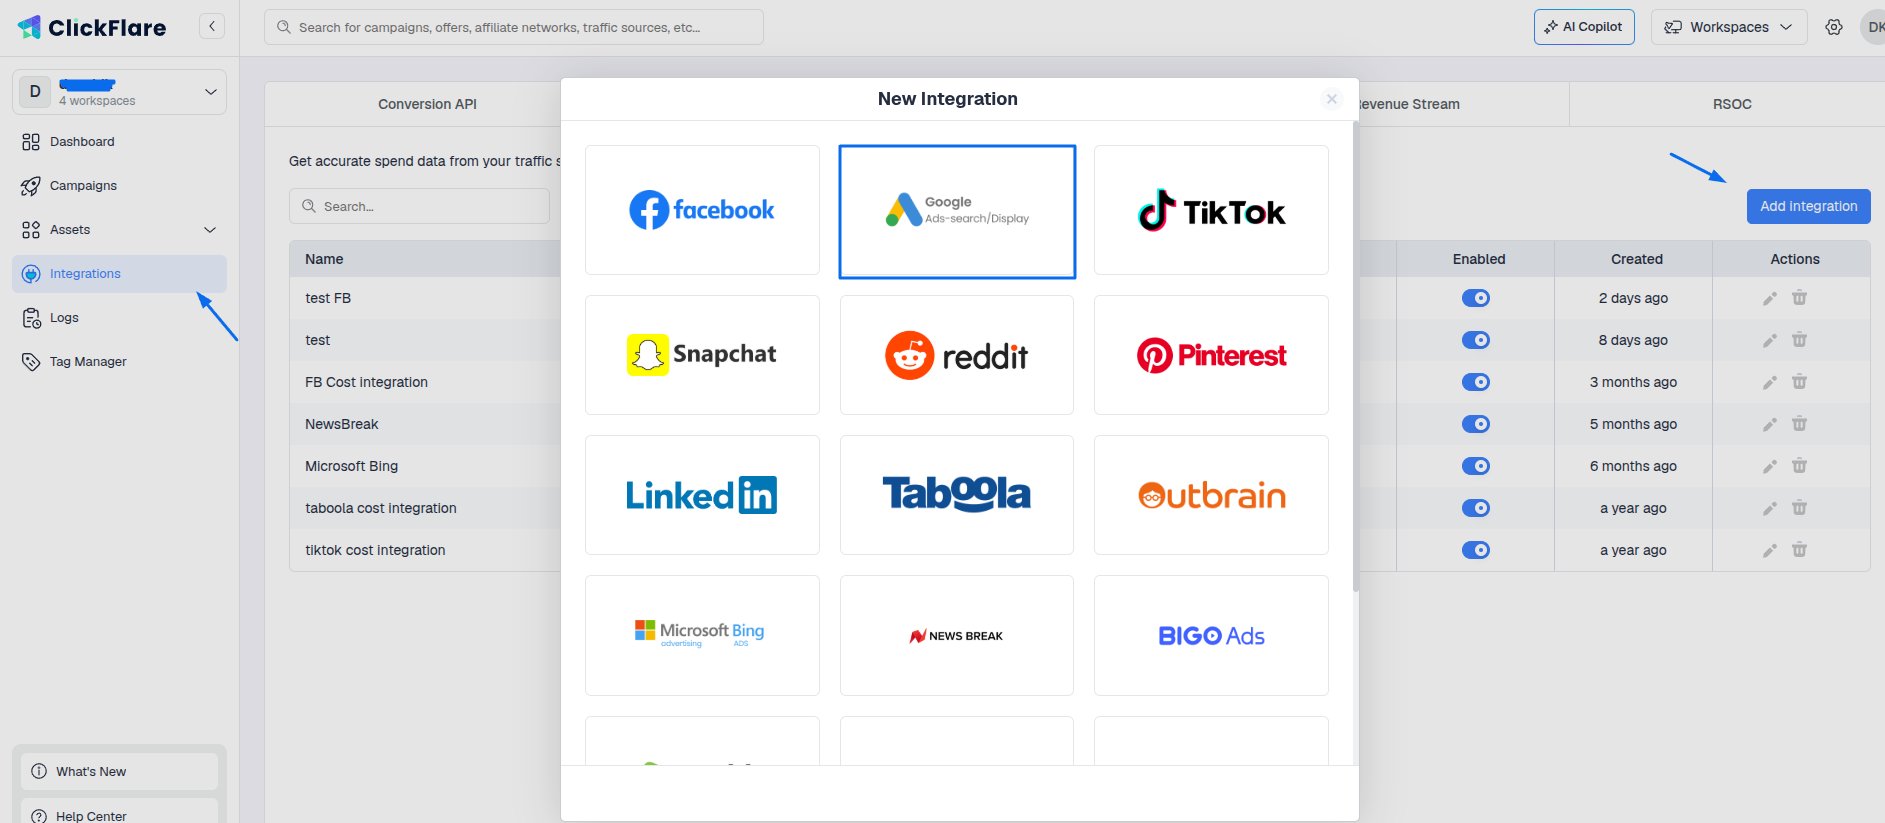Image resolution: width=1885 pixels, height=823 pixels.
Task: Delete the test FB integration
Action: (1799, 298)
